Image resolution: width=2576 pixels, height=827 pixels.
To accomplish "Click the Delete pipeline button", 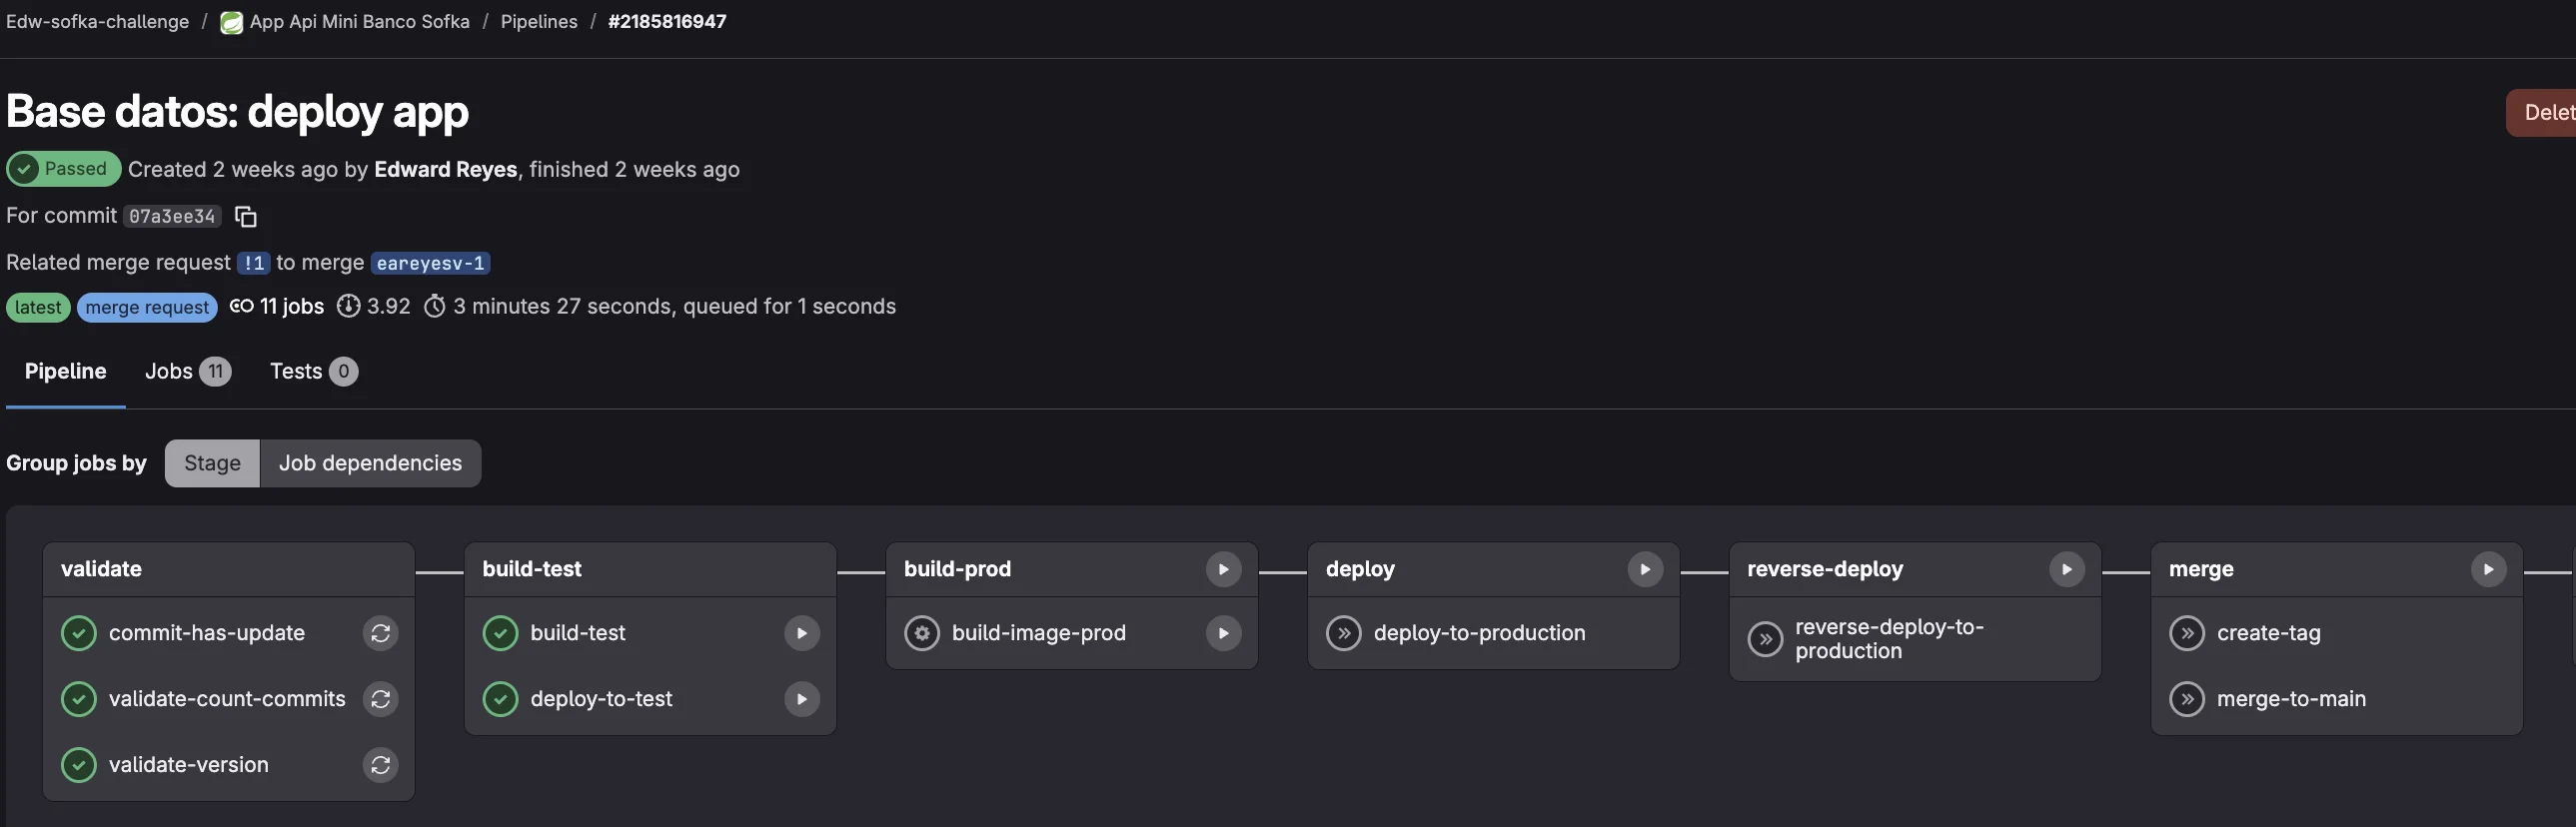I will (2545, 112).
